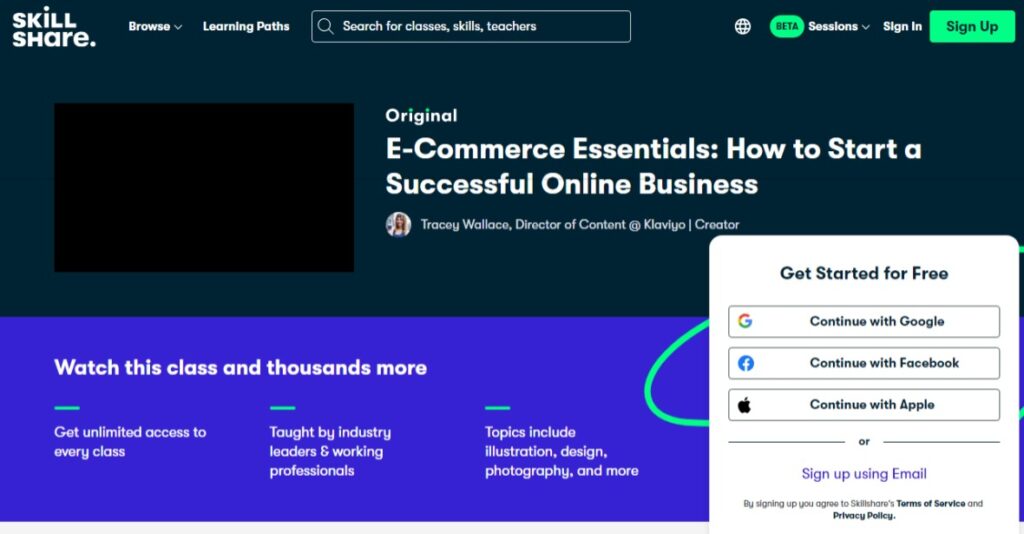Select Continue with Apple
Viewport: 1024px width, 534px height.
(x=864, y=405)
